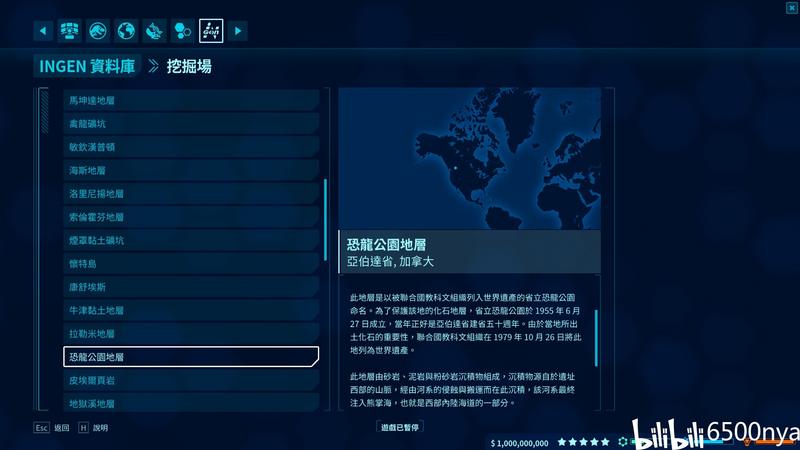
Task: Click the $1,000,000,000 money display
Action: [x=519, y=443]
